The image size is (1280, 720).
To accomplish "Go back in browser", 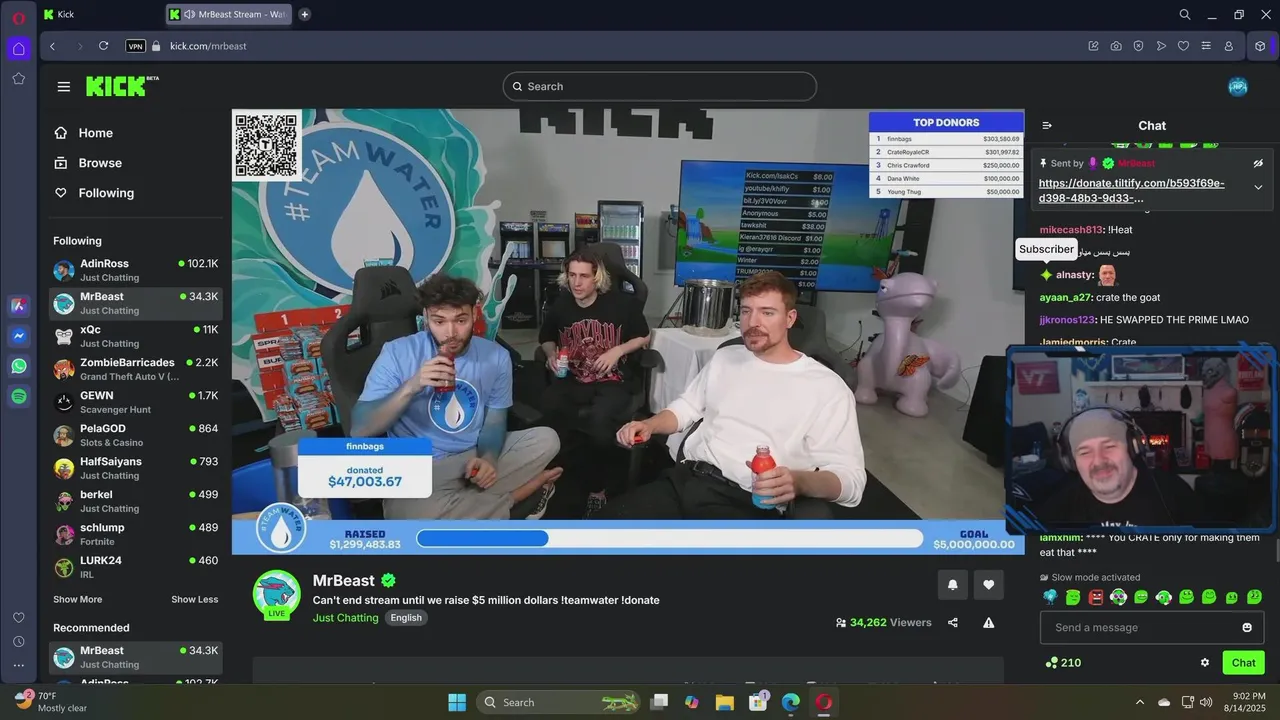I will (52, 46).
